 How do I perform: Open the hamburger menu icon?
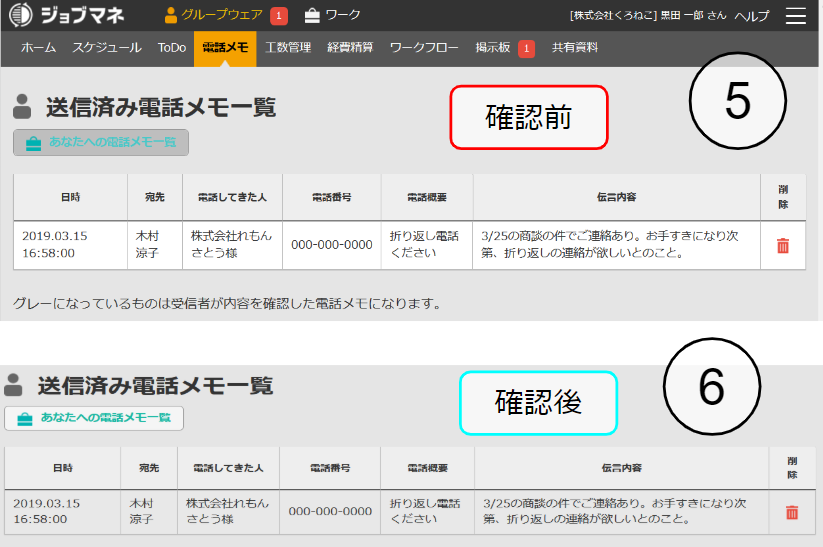tap(796, 16)
